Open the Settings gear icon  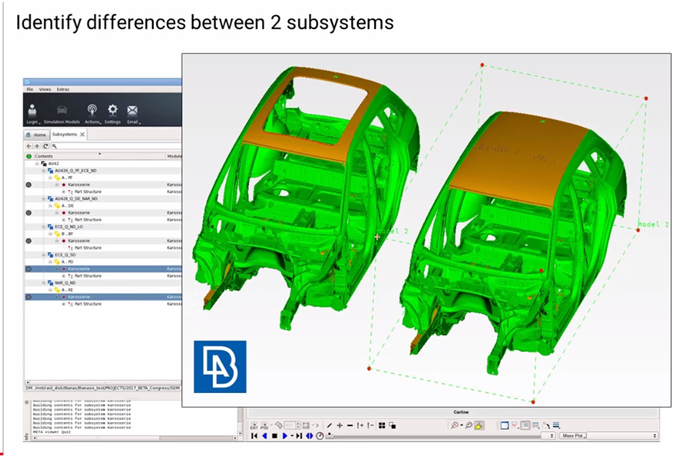[x=112, y=113]
